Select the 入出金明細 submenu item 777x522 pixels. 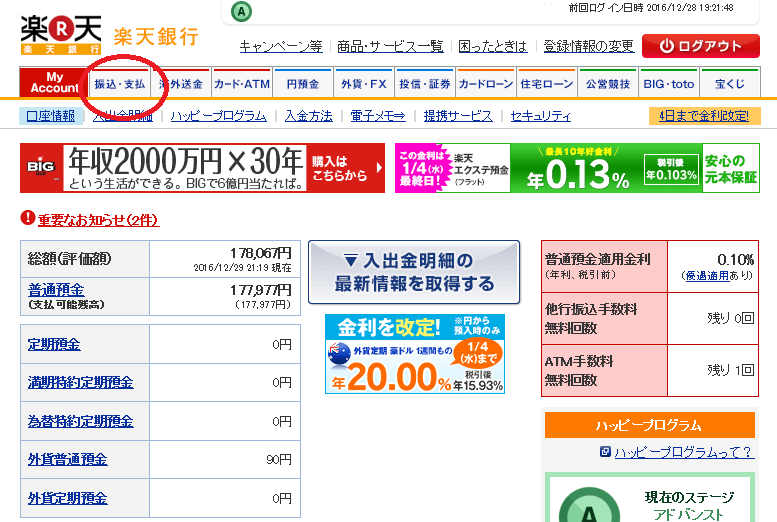click(122, 116)
